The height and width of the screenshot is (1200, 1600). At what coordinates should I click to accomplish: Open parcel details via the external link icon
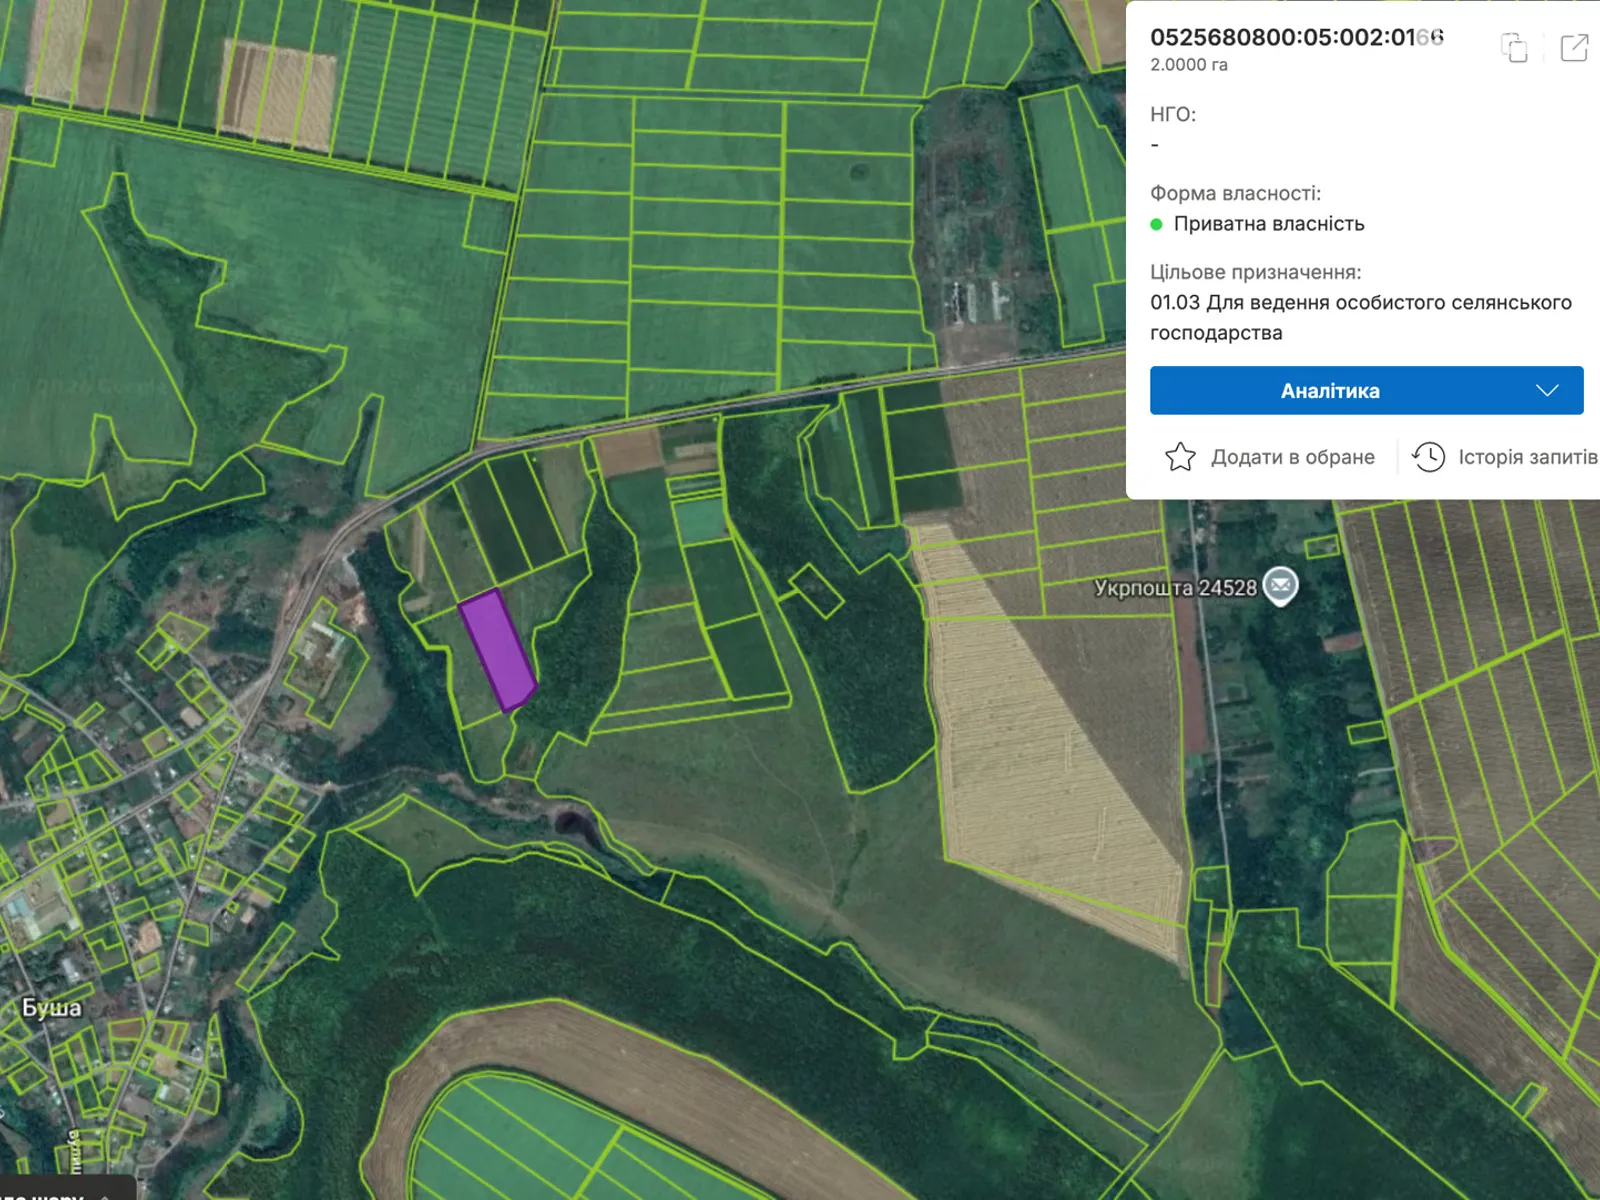click(x=1574, y=47)
